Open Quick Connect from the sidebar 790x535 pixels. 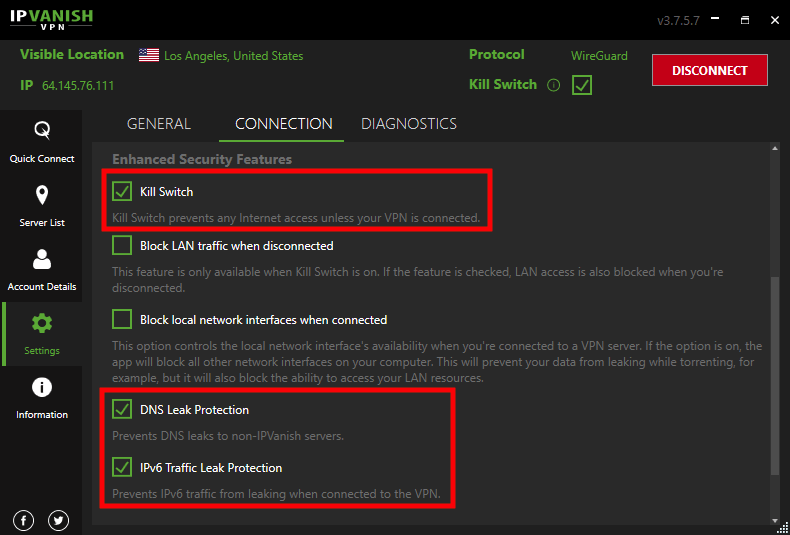[x=42, y=142]
